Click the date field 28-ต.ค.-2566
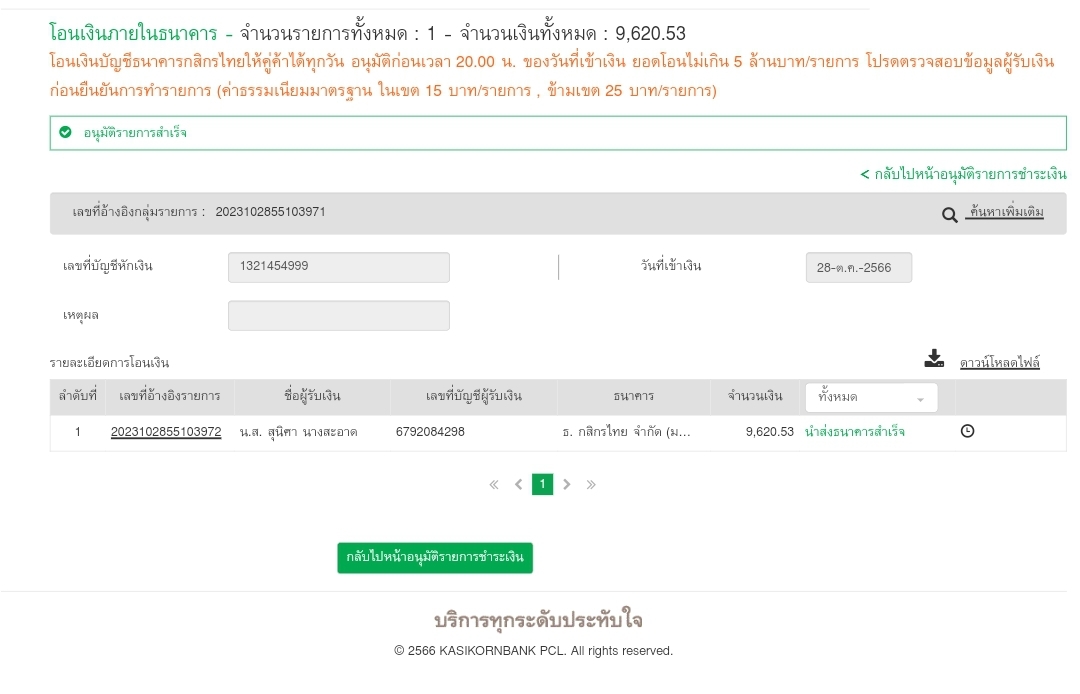Screen dimensions: 1080x694 [x=858, y=268]
